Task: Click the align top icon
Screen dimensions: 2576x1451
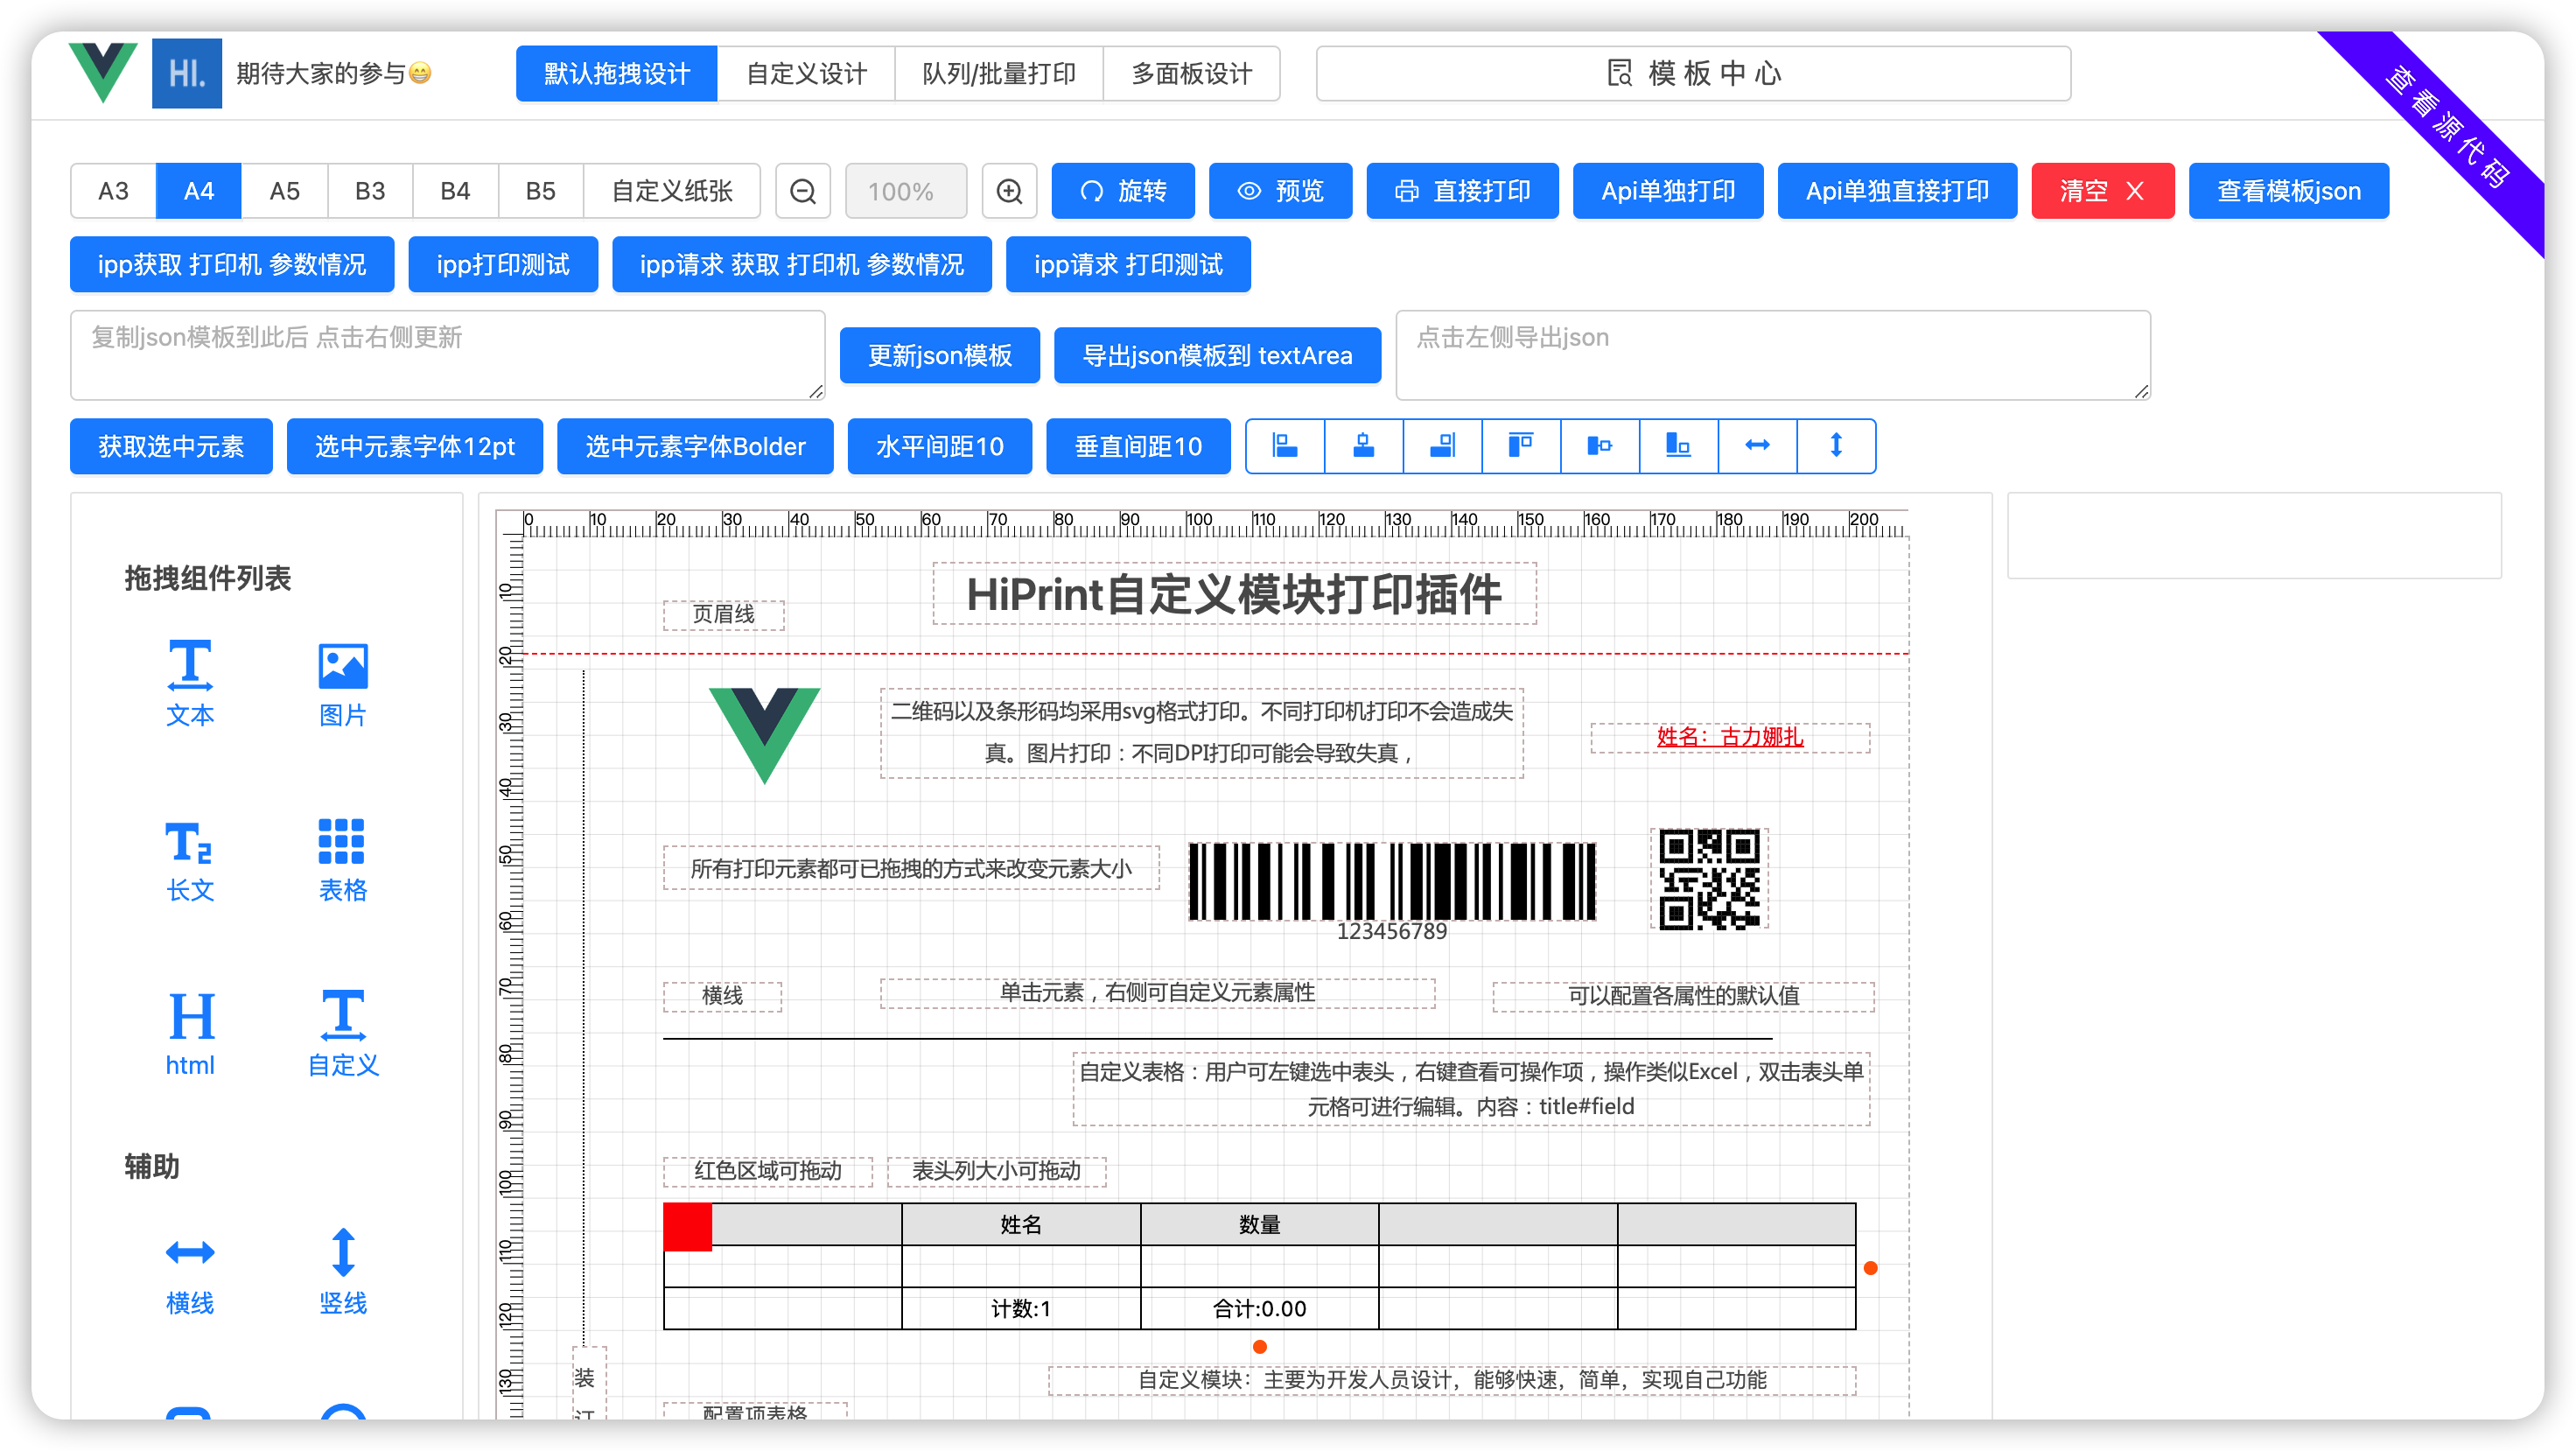Action: click(x=1521, y=445)
